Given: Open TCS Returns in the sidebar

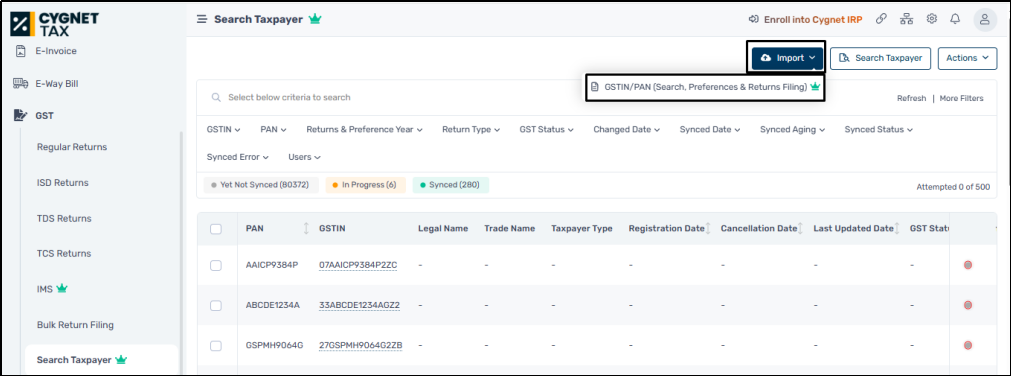Looking at the screenshot, I should [x=64, y=253].
